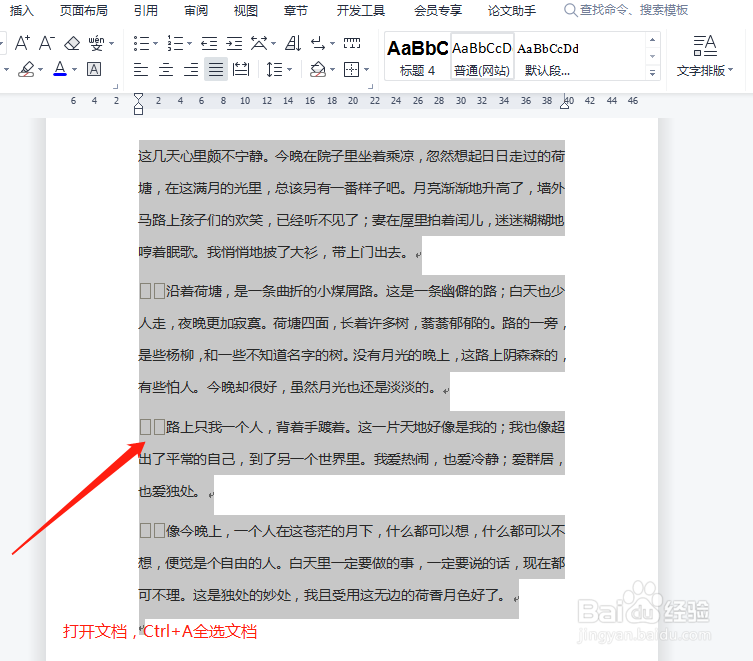Open 开发工具 tab
This screenshot has width=753, height=661.
(361, 10)
